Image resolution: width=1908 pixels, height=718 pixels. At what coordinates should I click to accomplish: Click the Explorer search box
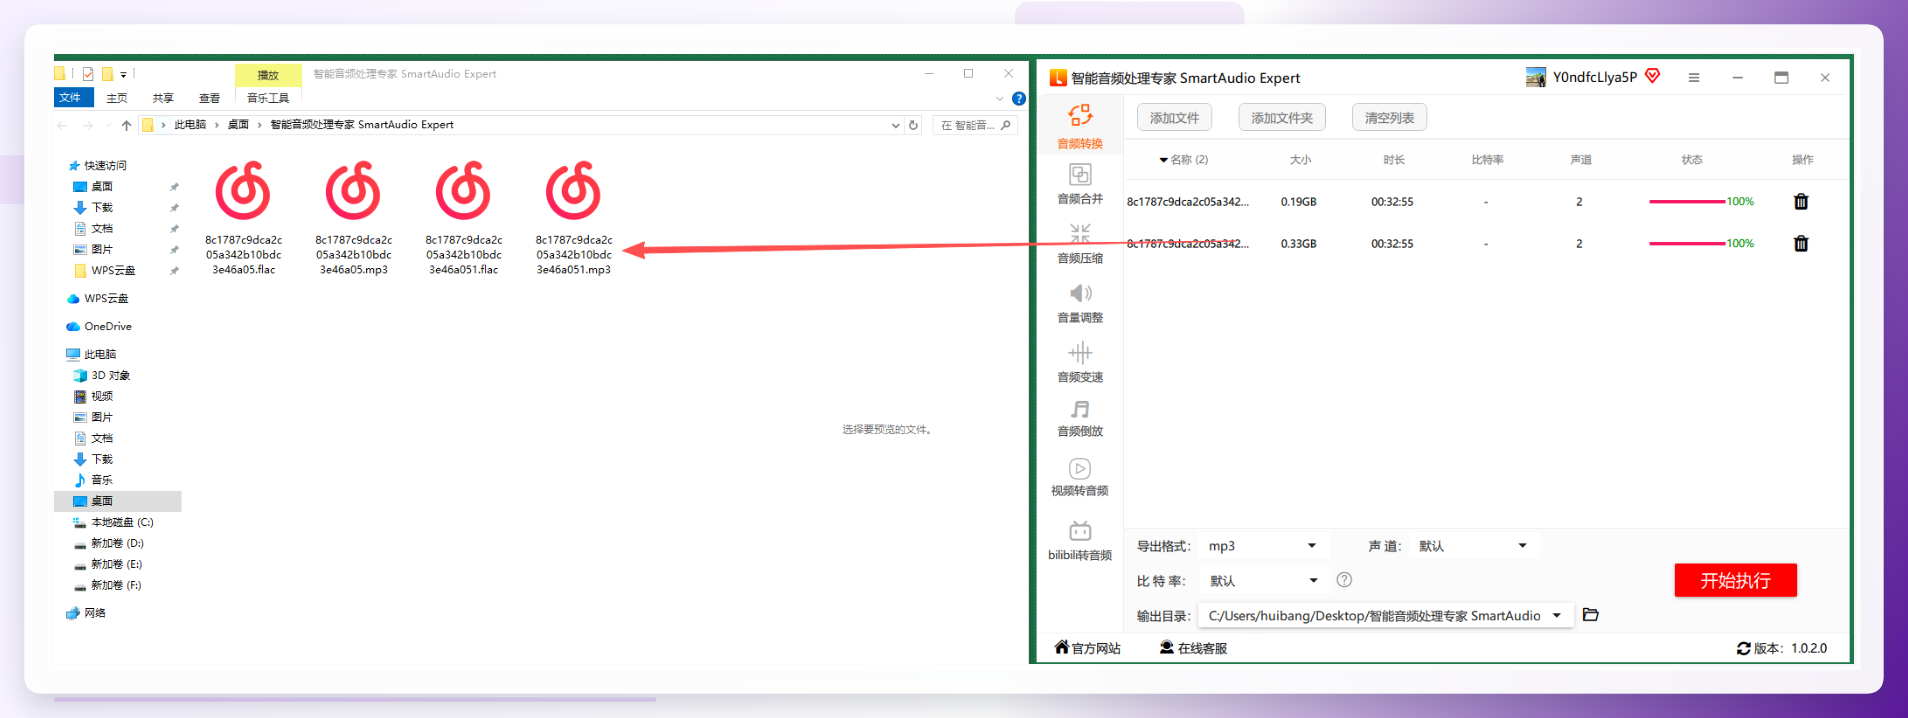point(975,125)
